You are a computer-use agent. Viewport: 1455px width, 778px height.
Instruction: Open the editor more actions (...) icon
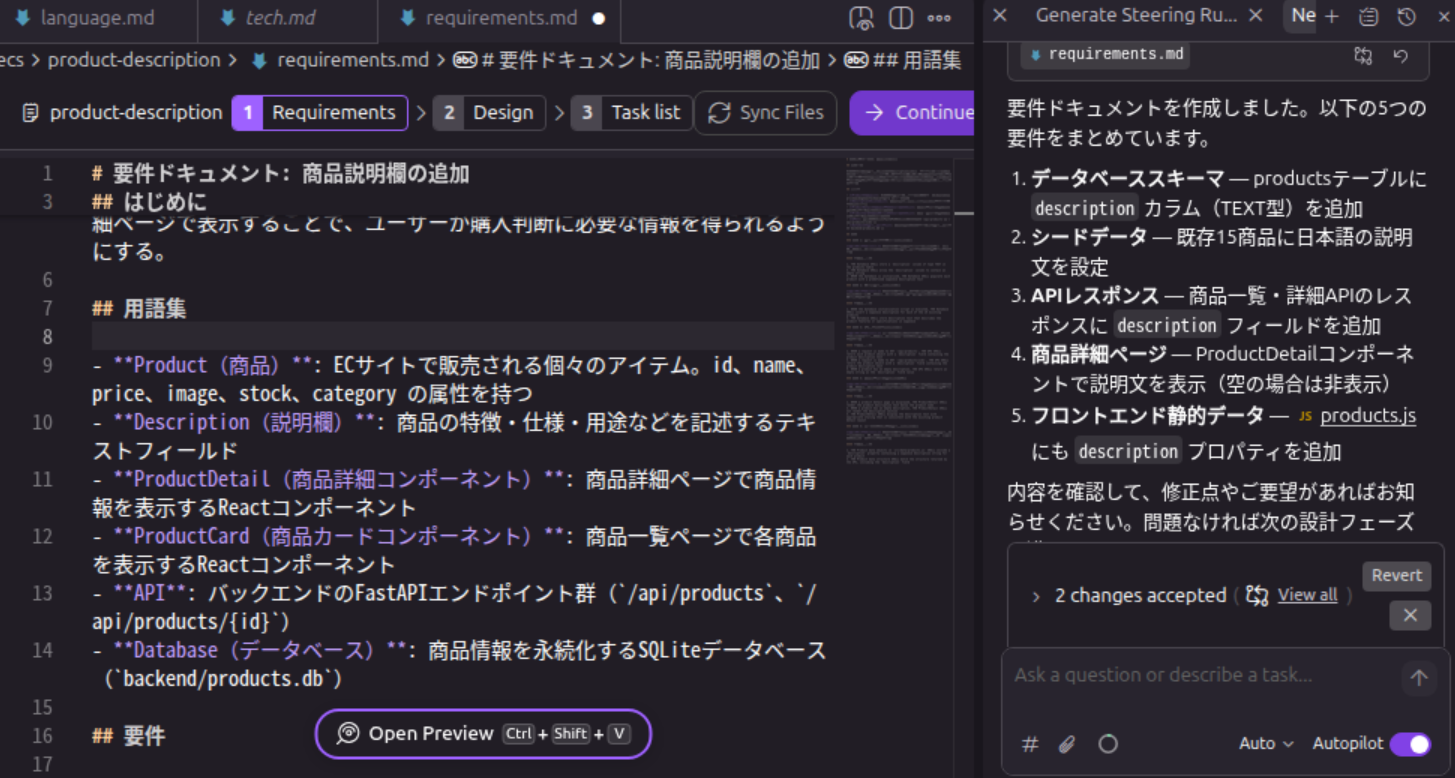[937, 17]
